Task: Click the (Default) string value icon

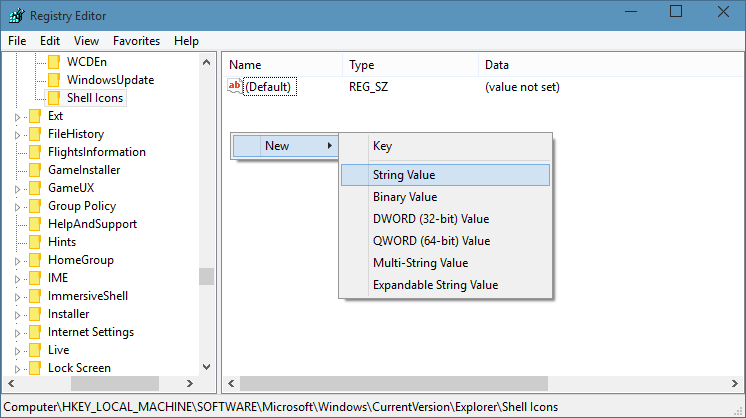Action: pyautogui.click(x=235, y=87)
